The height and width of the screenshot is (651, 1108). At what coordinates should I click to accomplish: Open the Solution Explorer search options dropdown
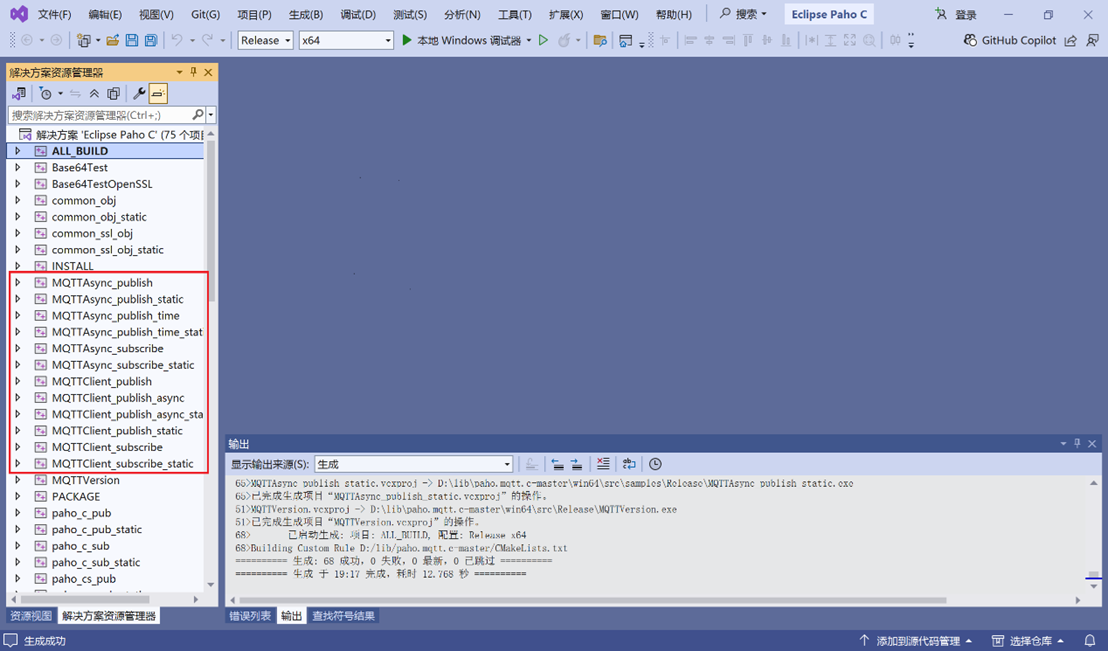coord(211,115)
